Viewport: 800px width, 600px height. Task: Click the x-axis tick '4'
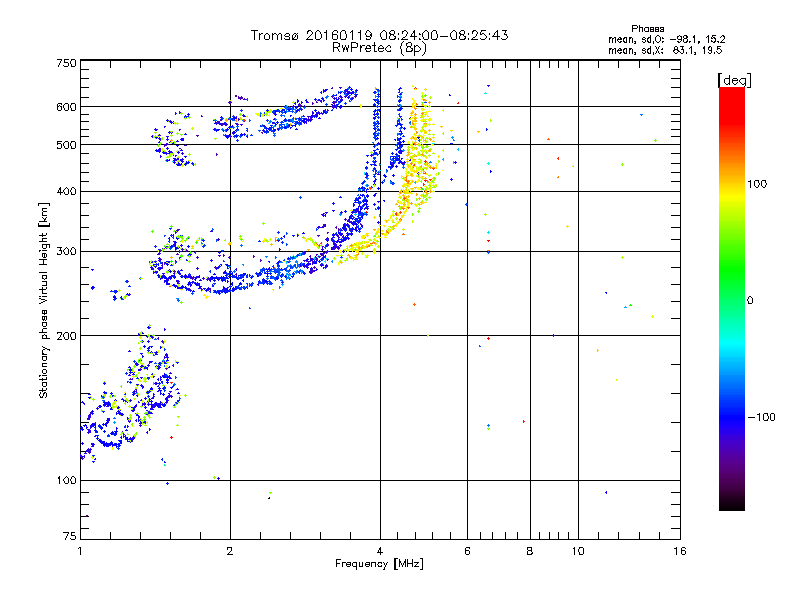(380, 551)
